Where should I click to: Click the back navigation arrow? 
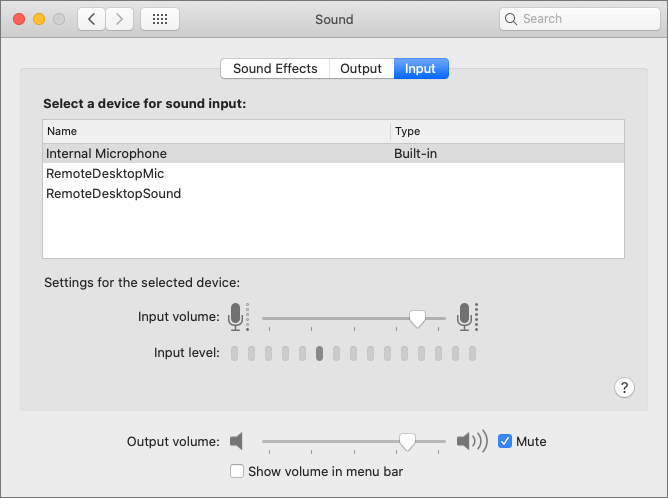pyautogui.click(x=92, y=19)
